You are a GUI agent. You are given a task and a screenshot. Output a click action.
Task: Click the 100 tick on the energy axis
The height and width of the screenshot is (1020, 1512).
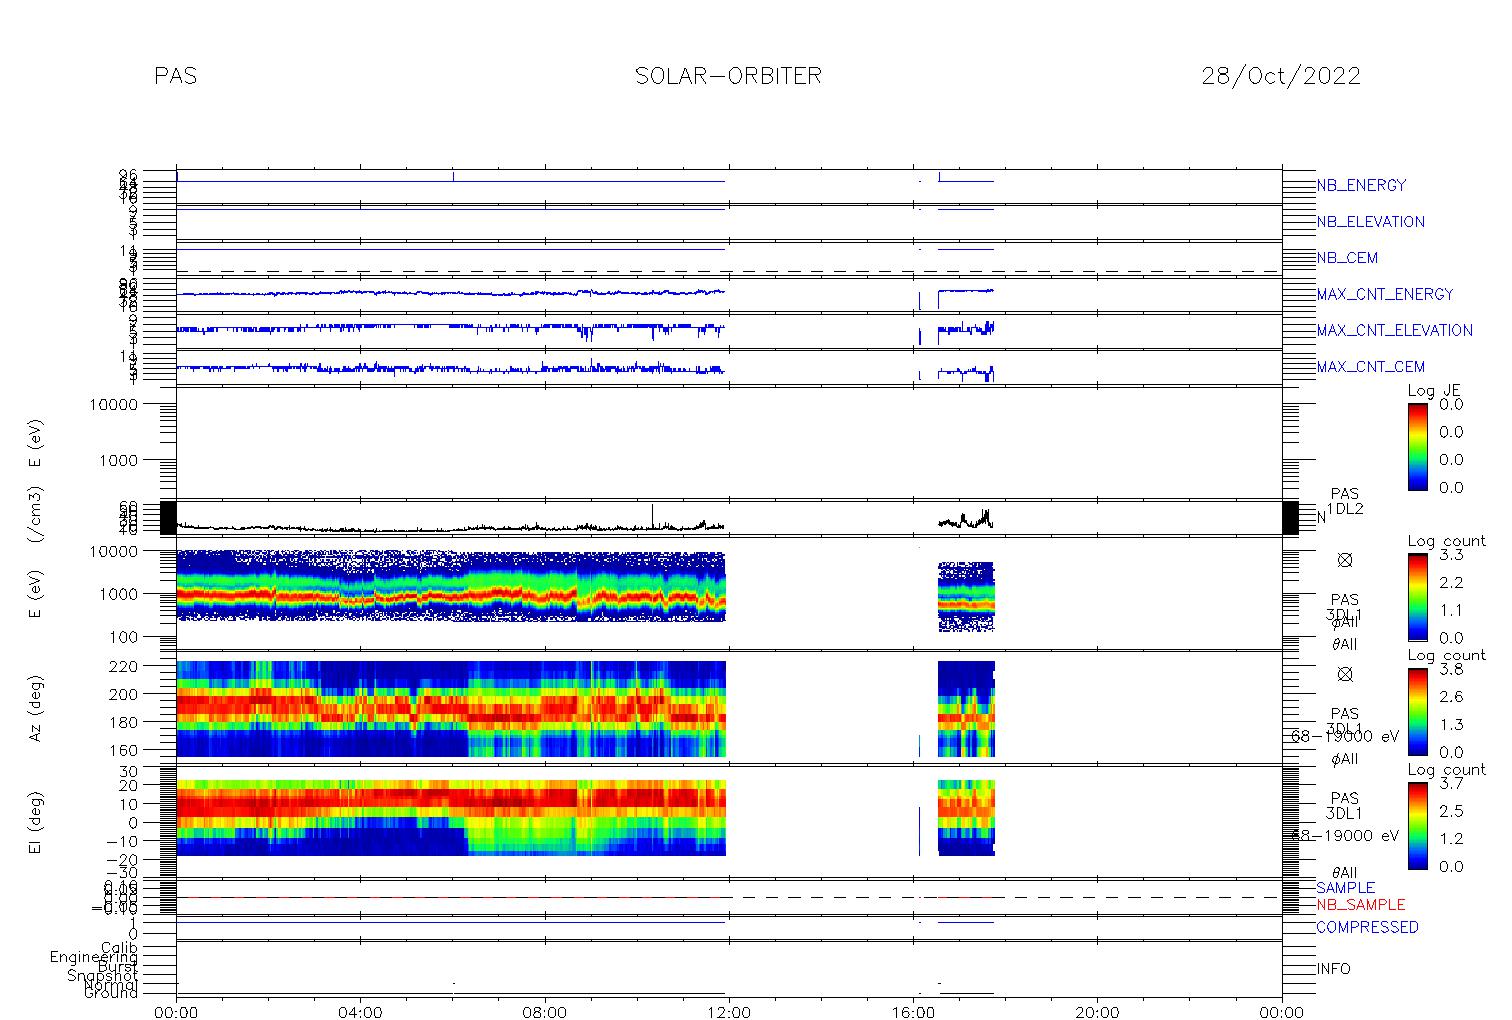pos(125,637)
